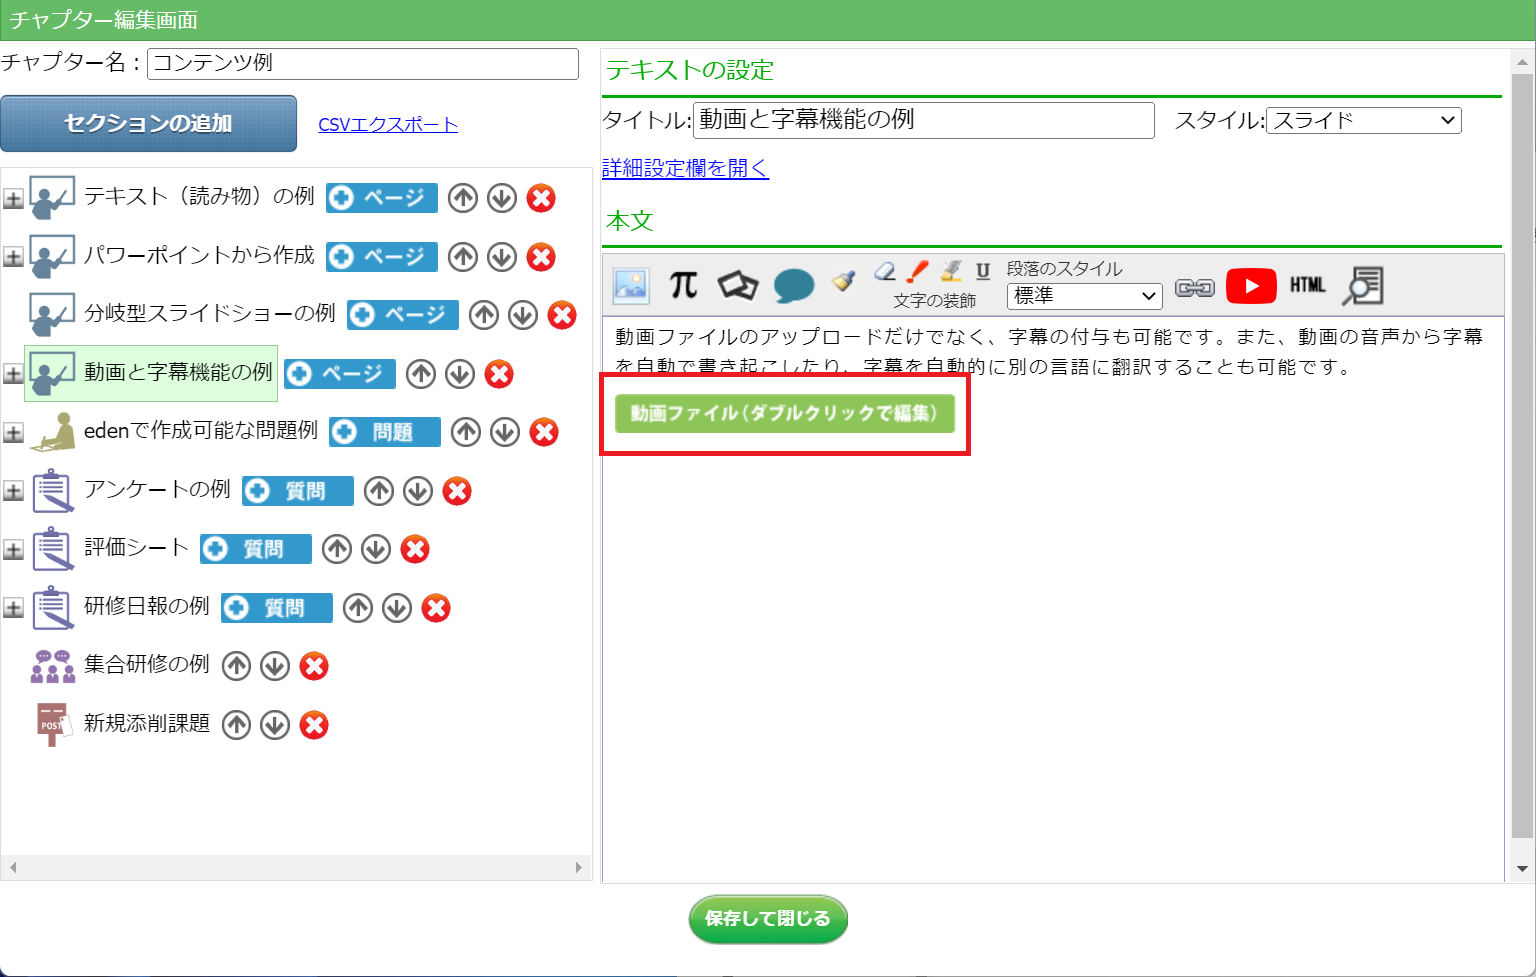Insert a YouTube video
Image resolution: width=1536 pixels, height=977 pixels.
coord(1250,286)
